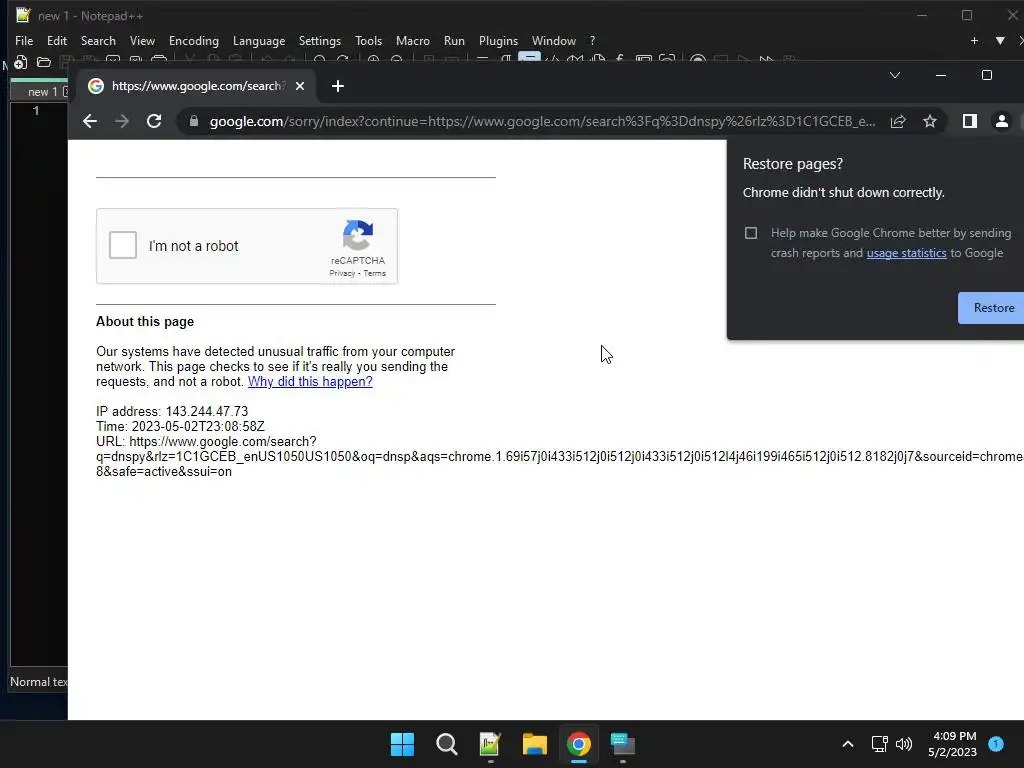Image resolution: width=1024 pixels, height=768 pixels.
Task: Open the 'usage statistics' link
Action: [x=906, y=253]
